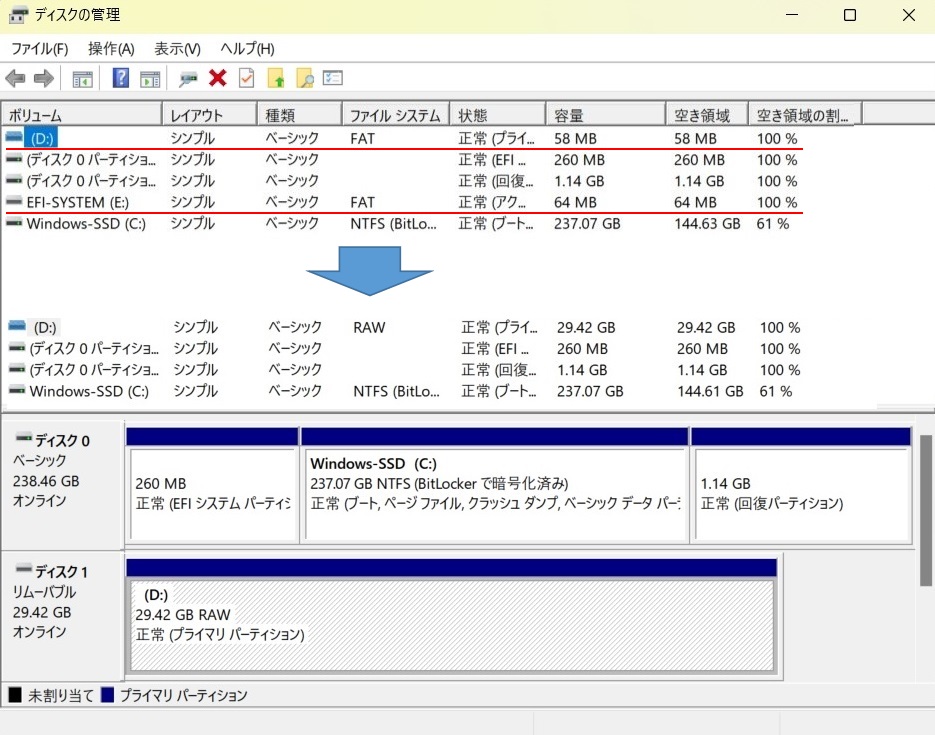Click the EFI-SYSTEM (E:) volume drive icon

[14, 202]
